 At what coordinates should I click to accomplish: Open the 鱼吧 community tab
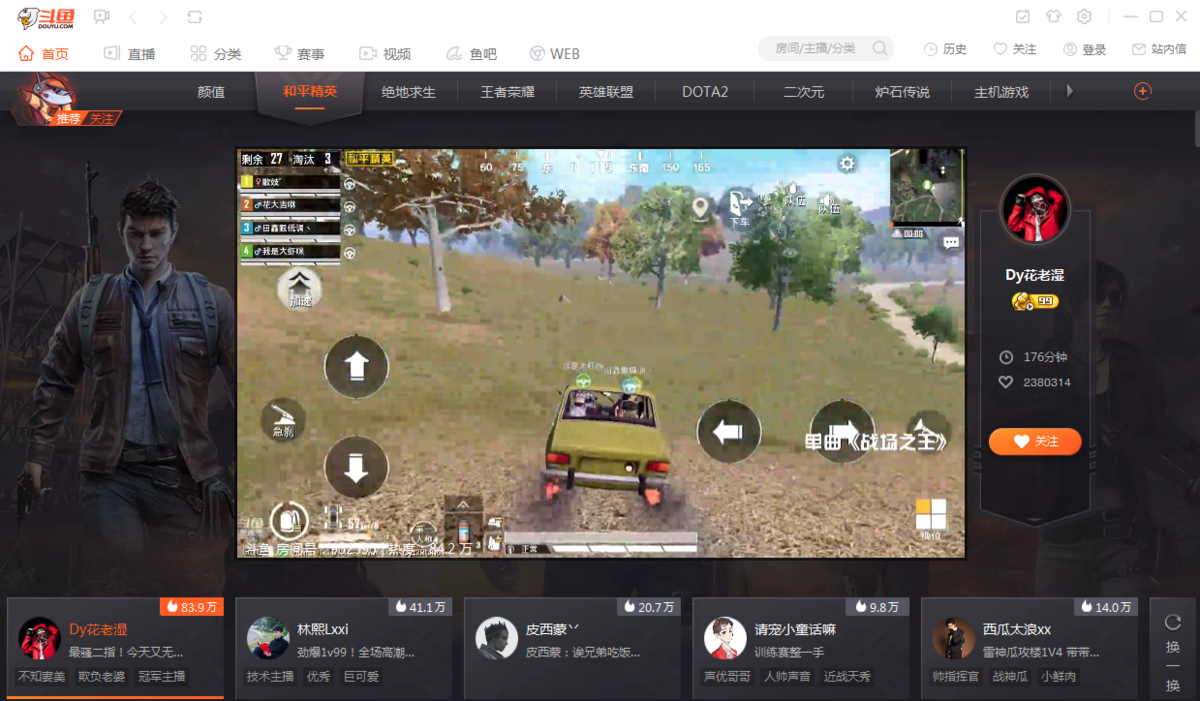(471, 53)
